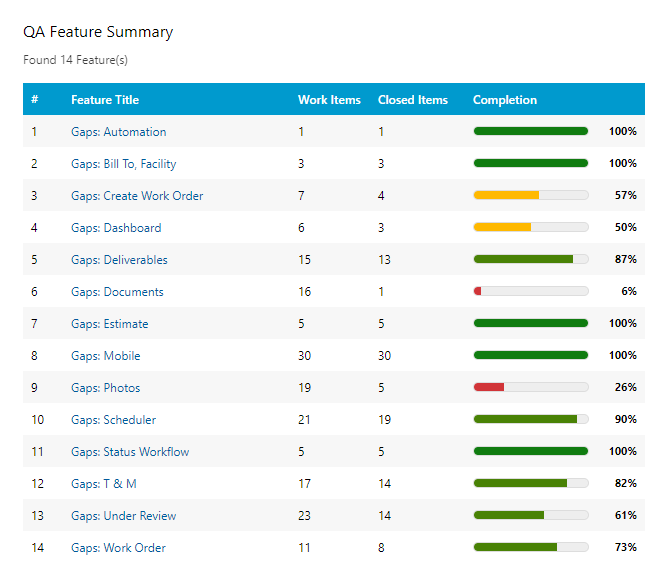Click the 73% completion value
The width and height of the screenshot is (669, 579).
(625, 547)
